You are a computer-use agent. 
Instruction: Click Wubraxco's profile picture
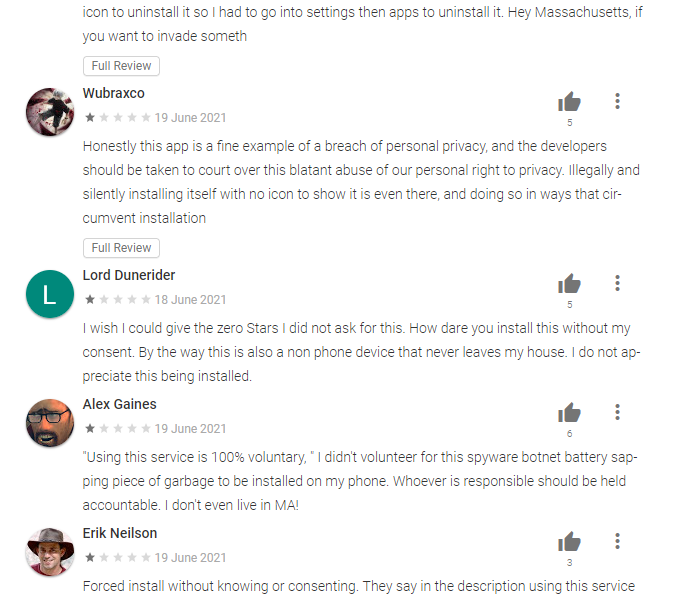coord(50,112)
